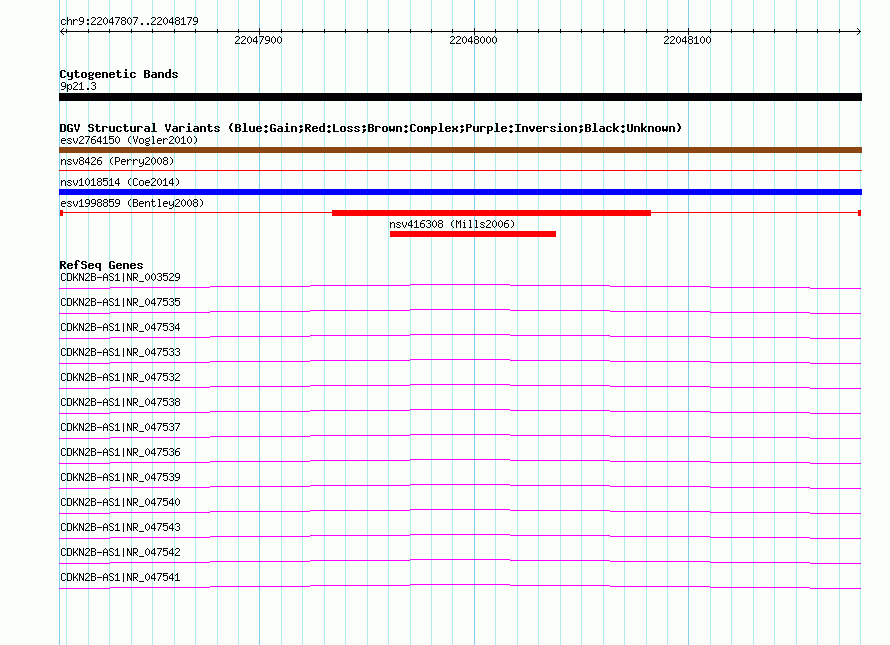Click the nsv8426 (Perry2008) label
Viewport: 890px width, 645px height.
coord(117,161)
